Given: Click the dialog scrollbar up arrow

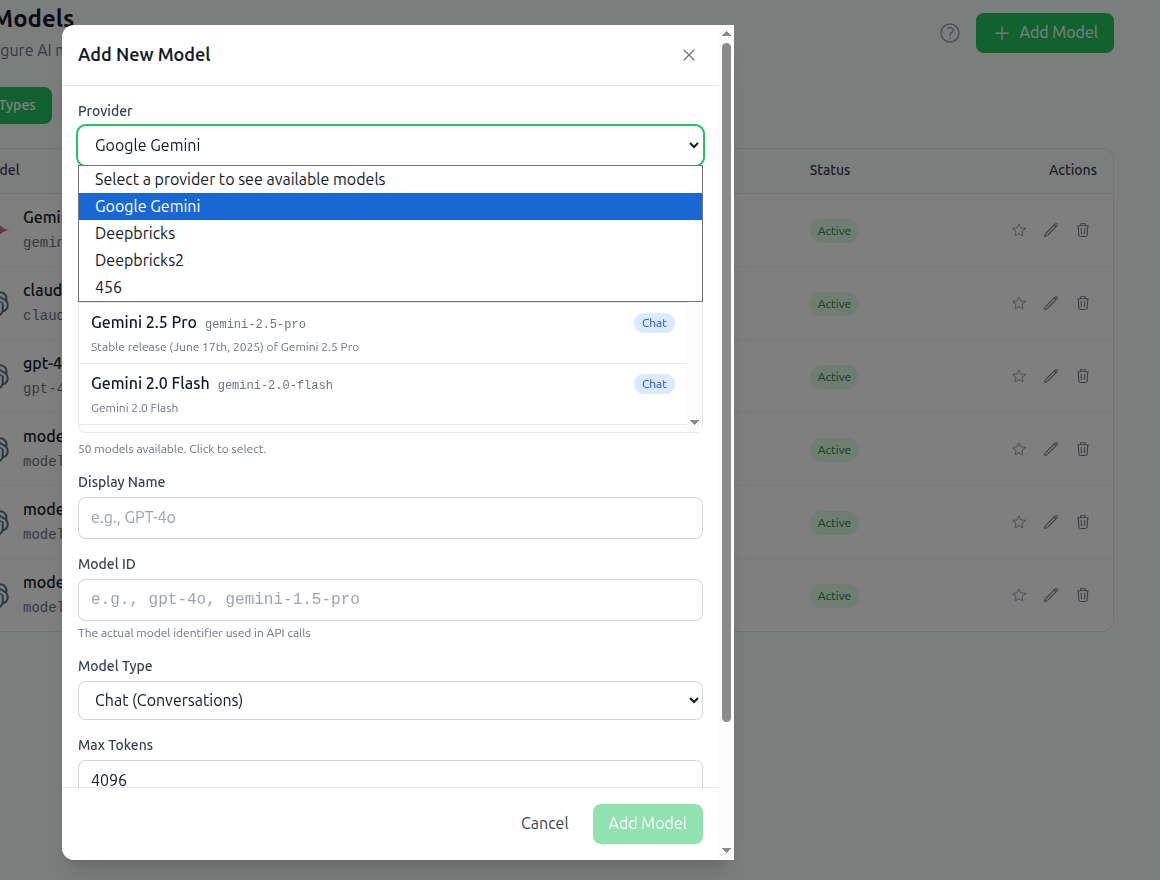Looking at the screenshot, I should (726, 33).
